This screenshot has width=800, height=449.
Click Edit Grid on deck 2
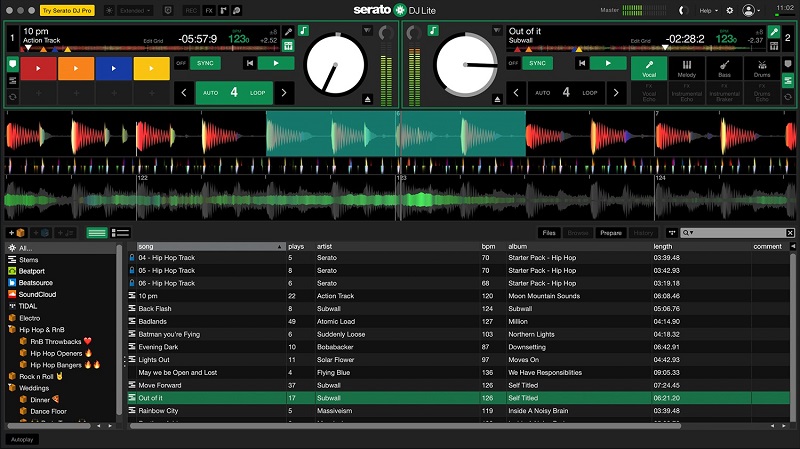pos(641,41)
